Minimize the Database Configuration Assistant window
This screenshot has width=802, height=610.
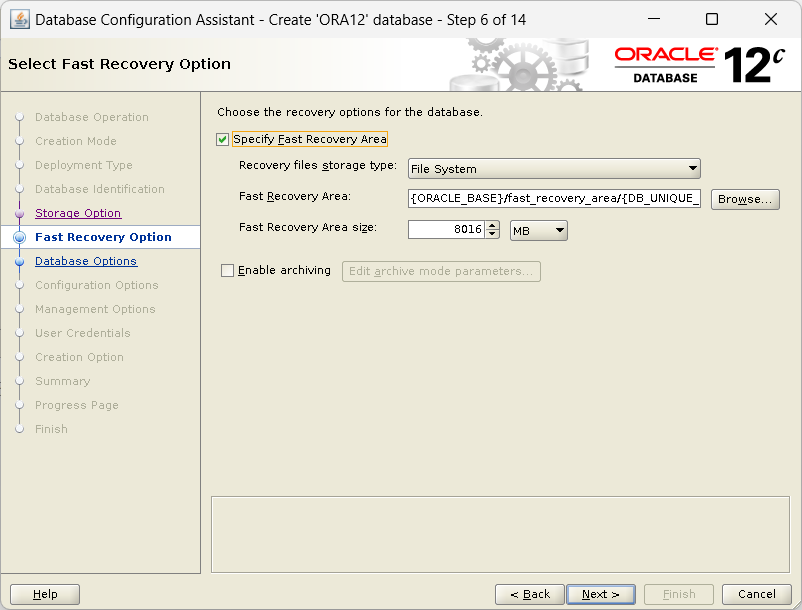pyautogui.click(x=654, y=19)
